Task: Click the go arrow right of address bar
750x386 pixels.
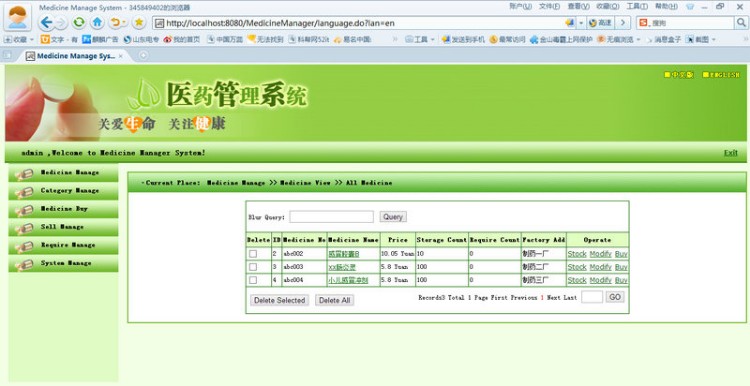Action: pyautogui.click(x=623, y=22)
